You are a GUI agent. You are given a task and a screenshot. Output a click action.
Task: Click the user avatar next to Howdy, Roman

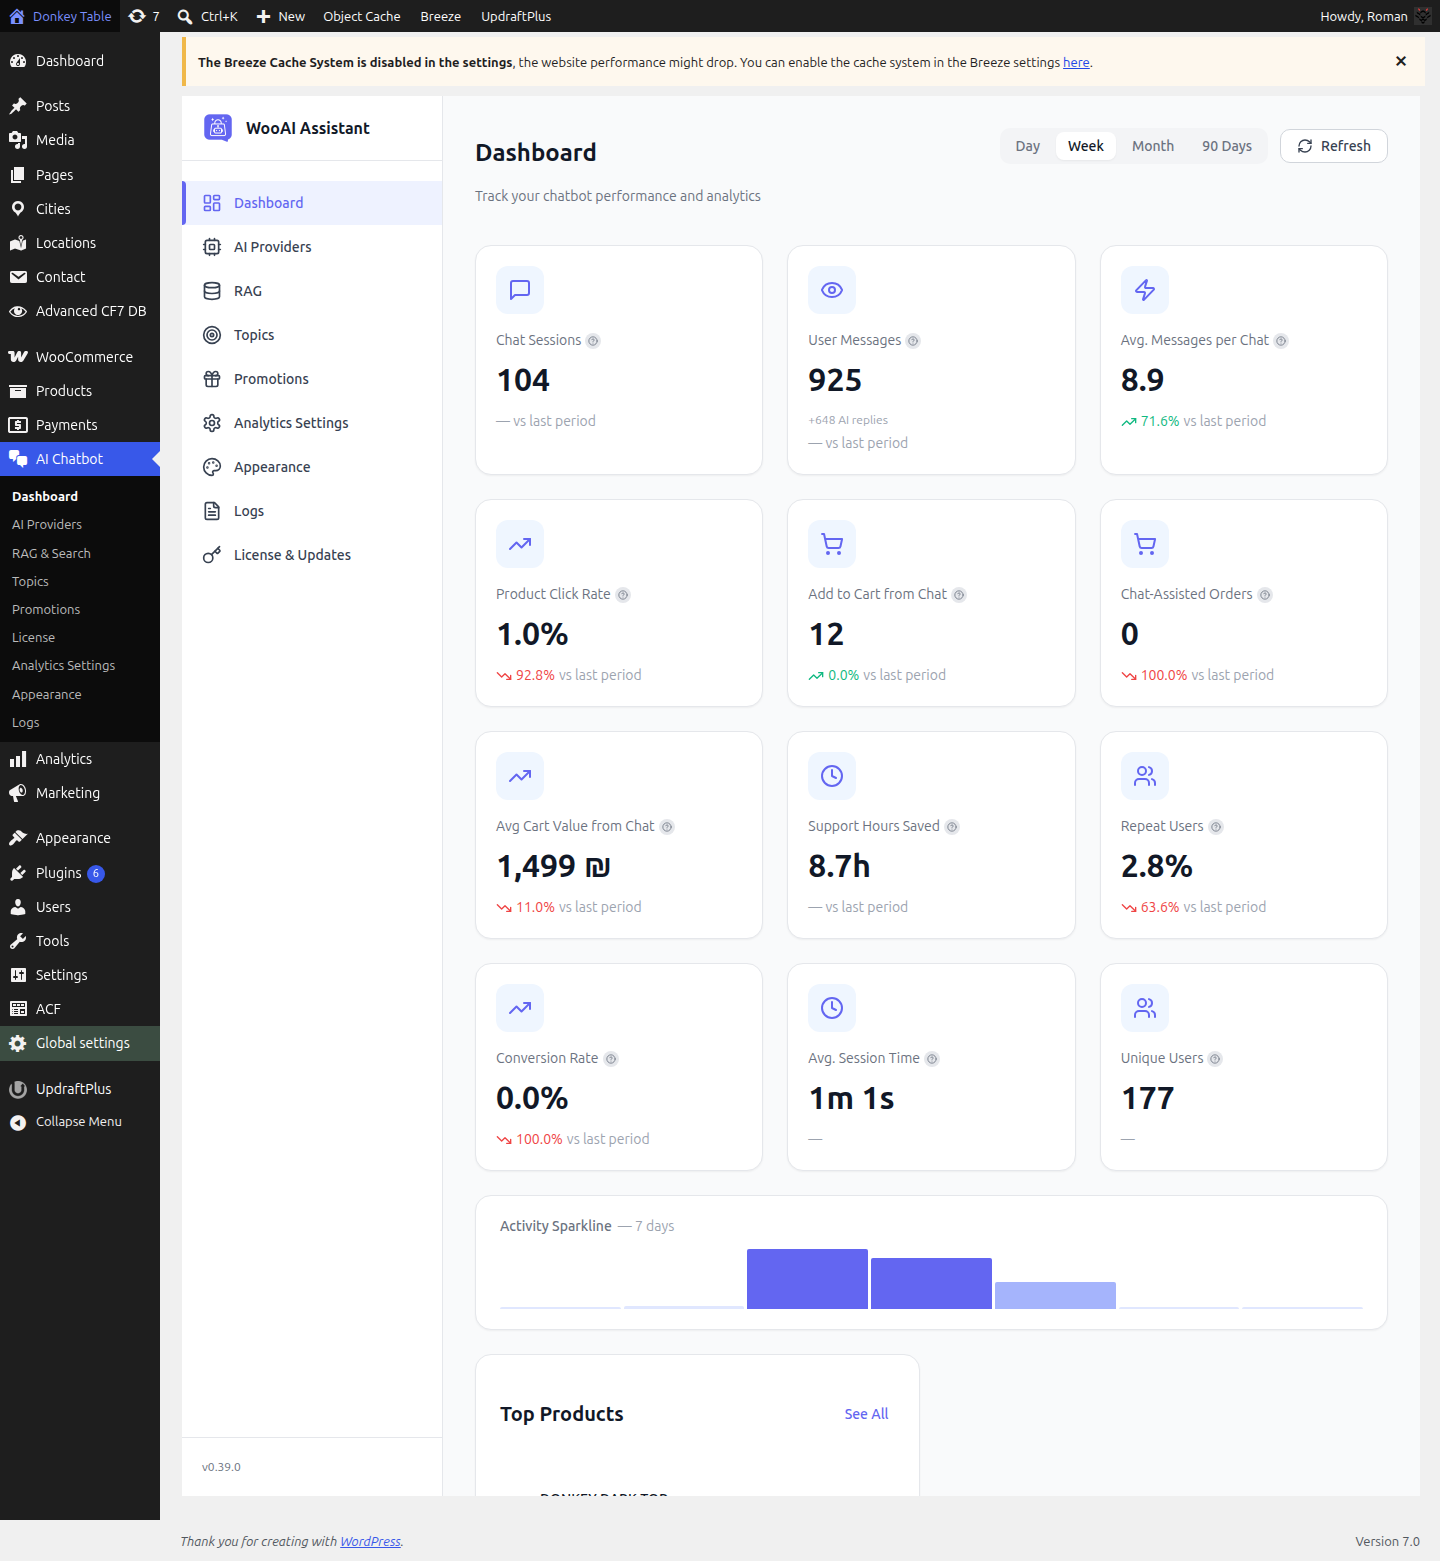(x=1423, y=16)
